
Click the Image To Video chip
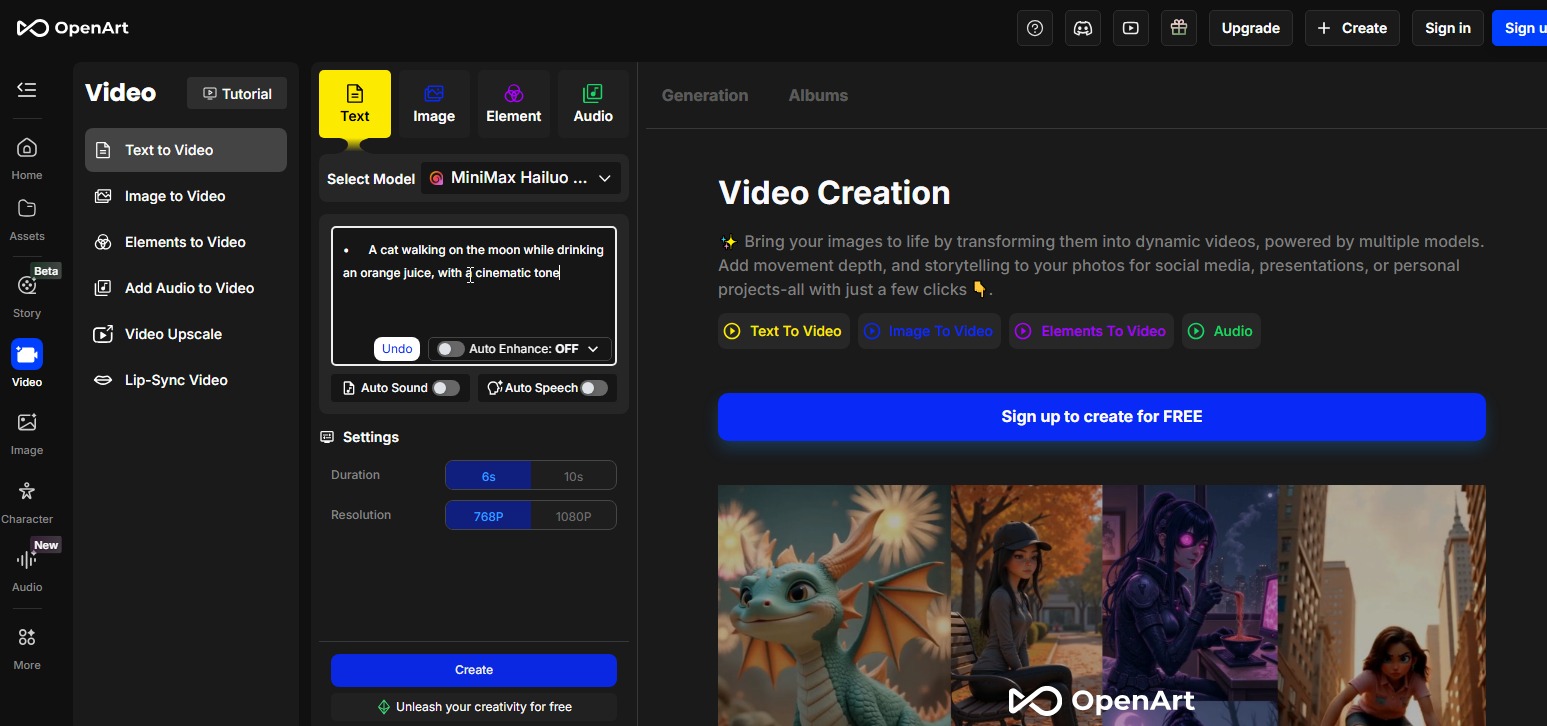pyautogui.click(x=929, y=331)
